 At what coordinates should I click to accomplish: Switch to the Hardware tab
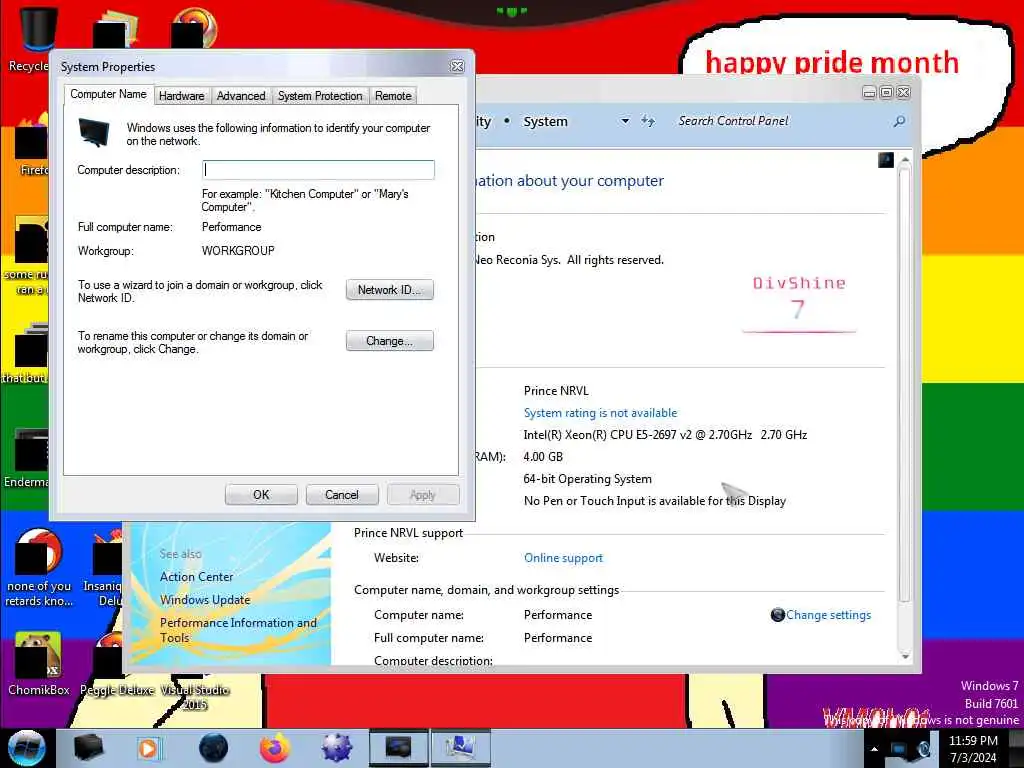pos(182,96)
